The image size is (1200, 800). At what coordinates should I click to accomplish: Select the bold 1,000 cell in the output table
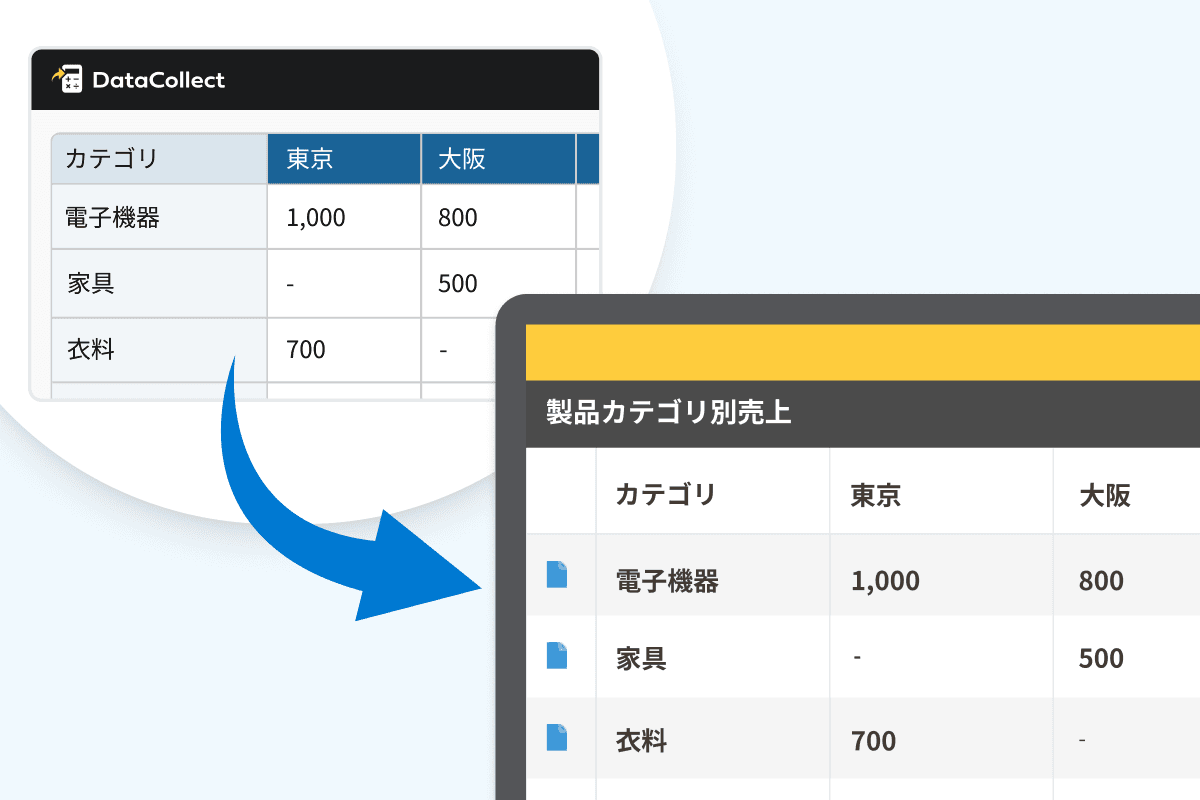[x=884, y=579]
